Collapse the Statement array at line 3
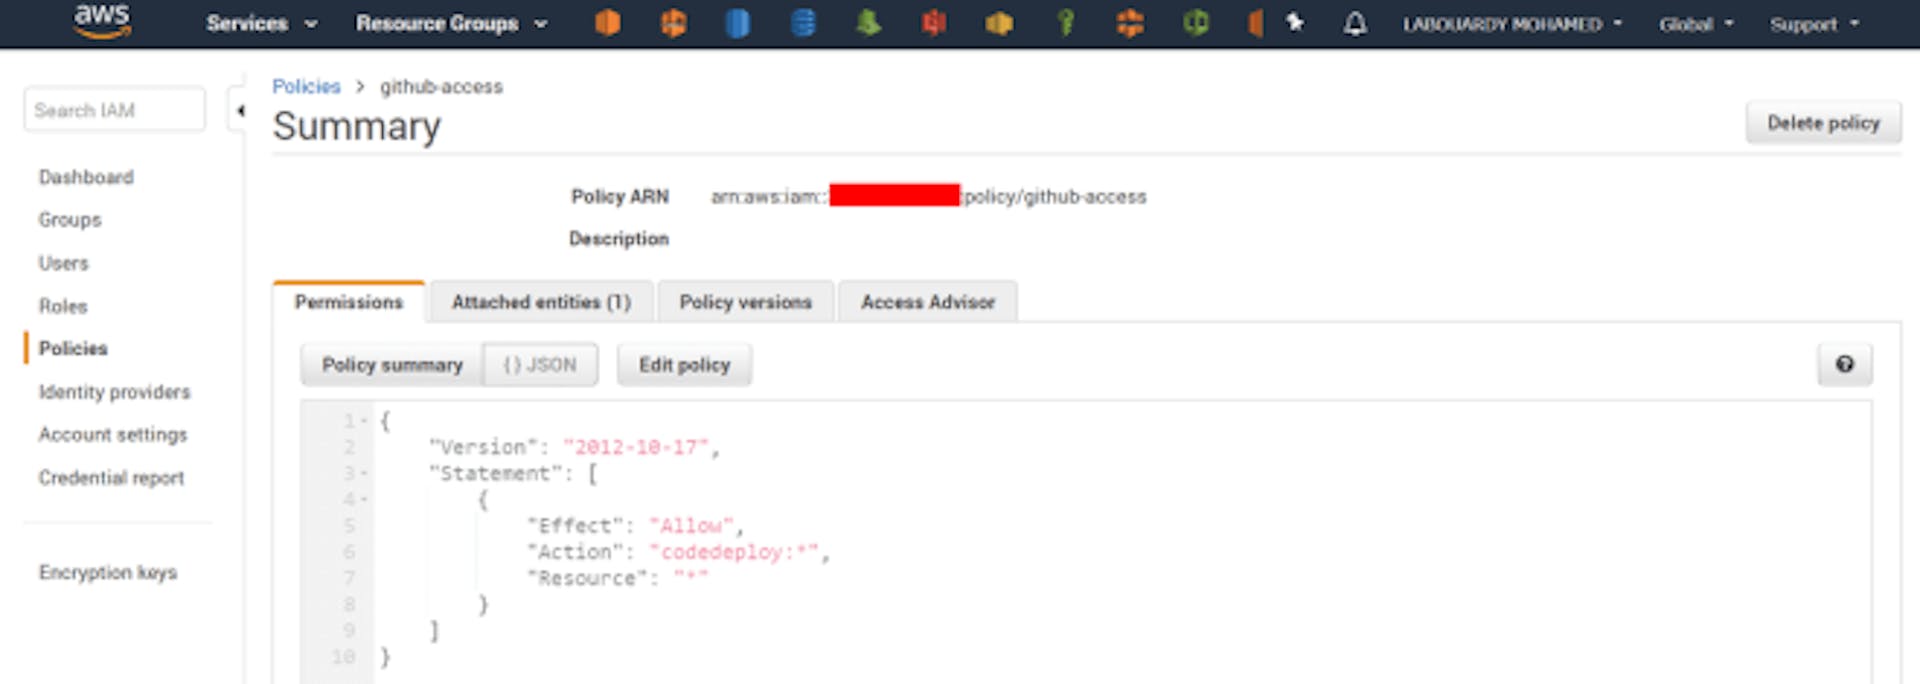 point(364,473)
